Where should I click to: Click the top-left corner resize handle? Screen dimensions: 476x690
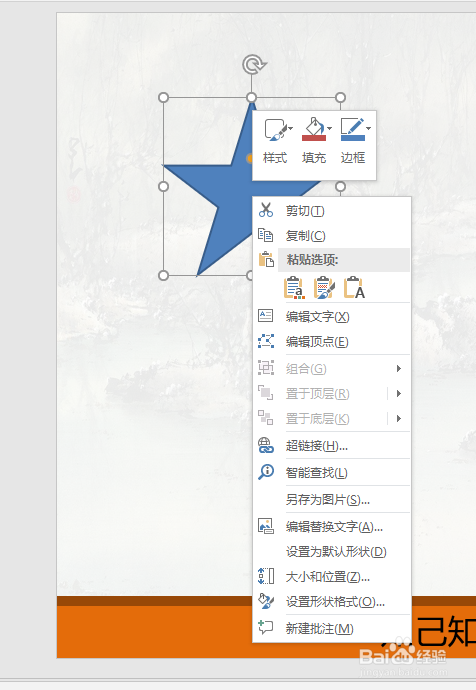click(163, 98)
